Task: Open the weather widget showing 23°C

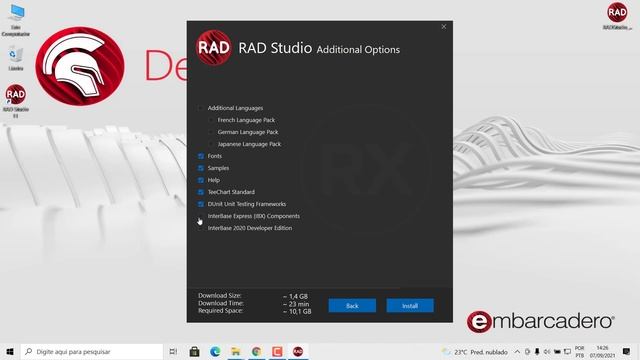Action: (475, 352)
